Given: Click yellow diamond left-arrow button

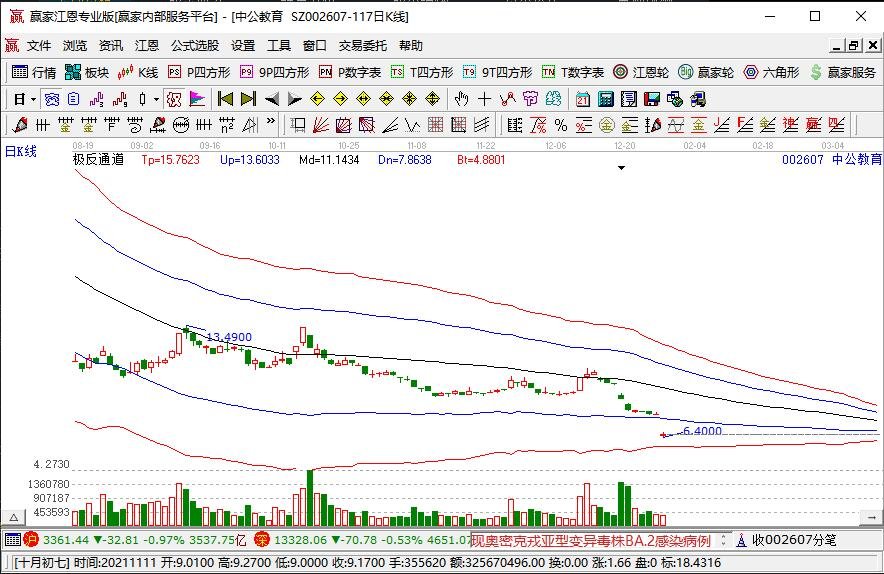Looking at the screenshot, I should 318,100.
